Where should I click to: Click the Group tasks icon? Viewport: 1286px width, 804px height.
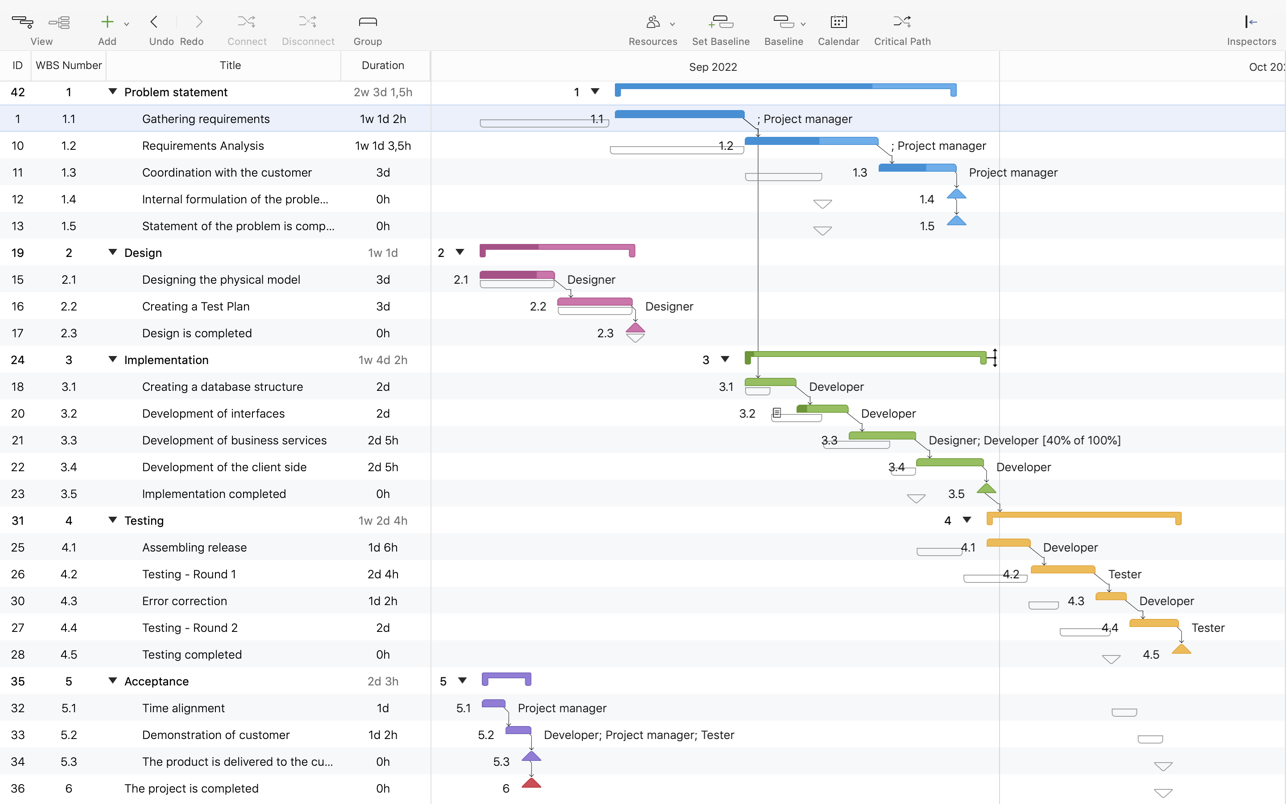click(x=367, y=22)
